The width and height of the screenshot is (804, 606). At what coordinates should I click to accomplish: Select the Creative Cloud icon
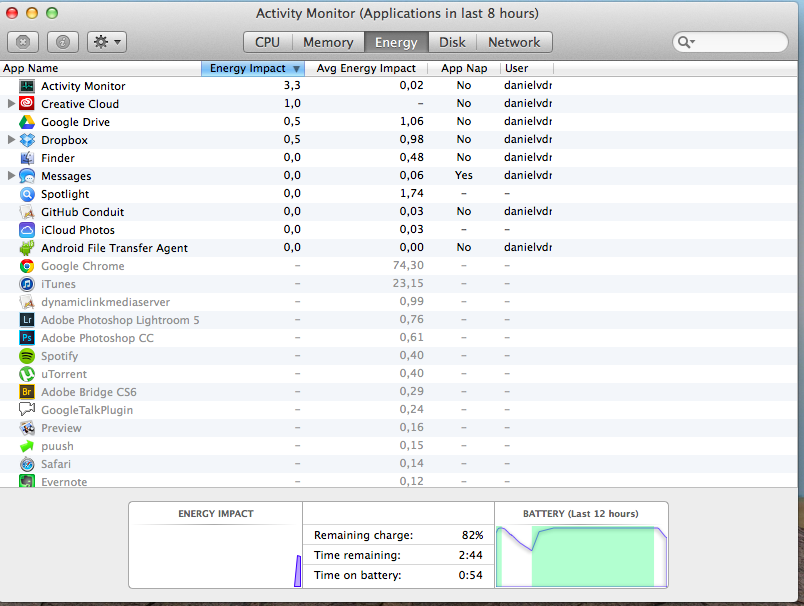click(27, 104)
